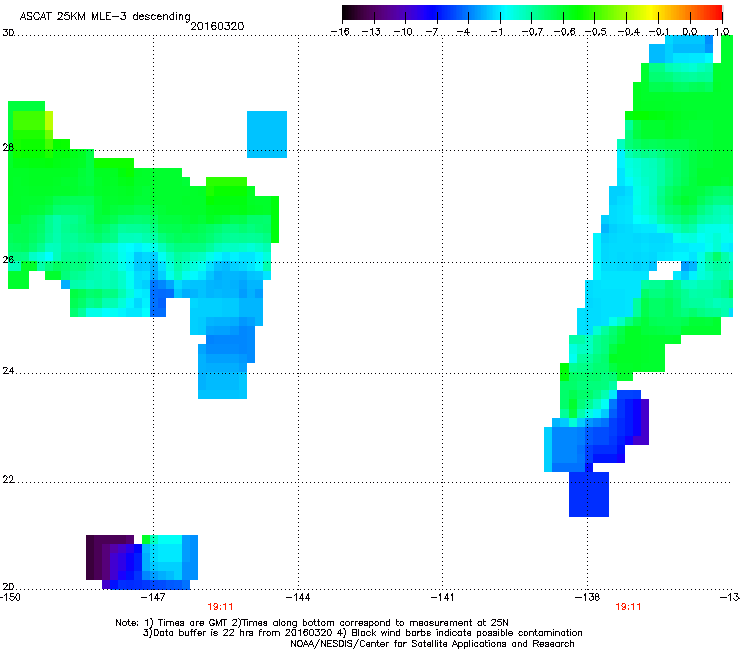Click the -7 color scale label
Screen dimensions: 740x650
pos(432,32)
